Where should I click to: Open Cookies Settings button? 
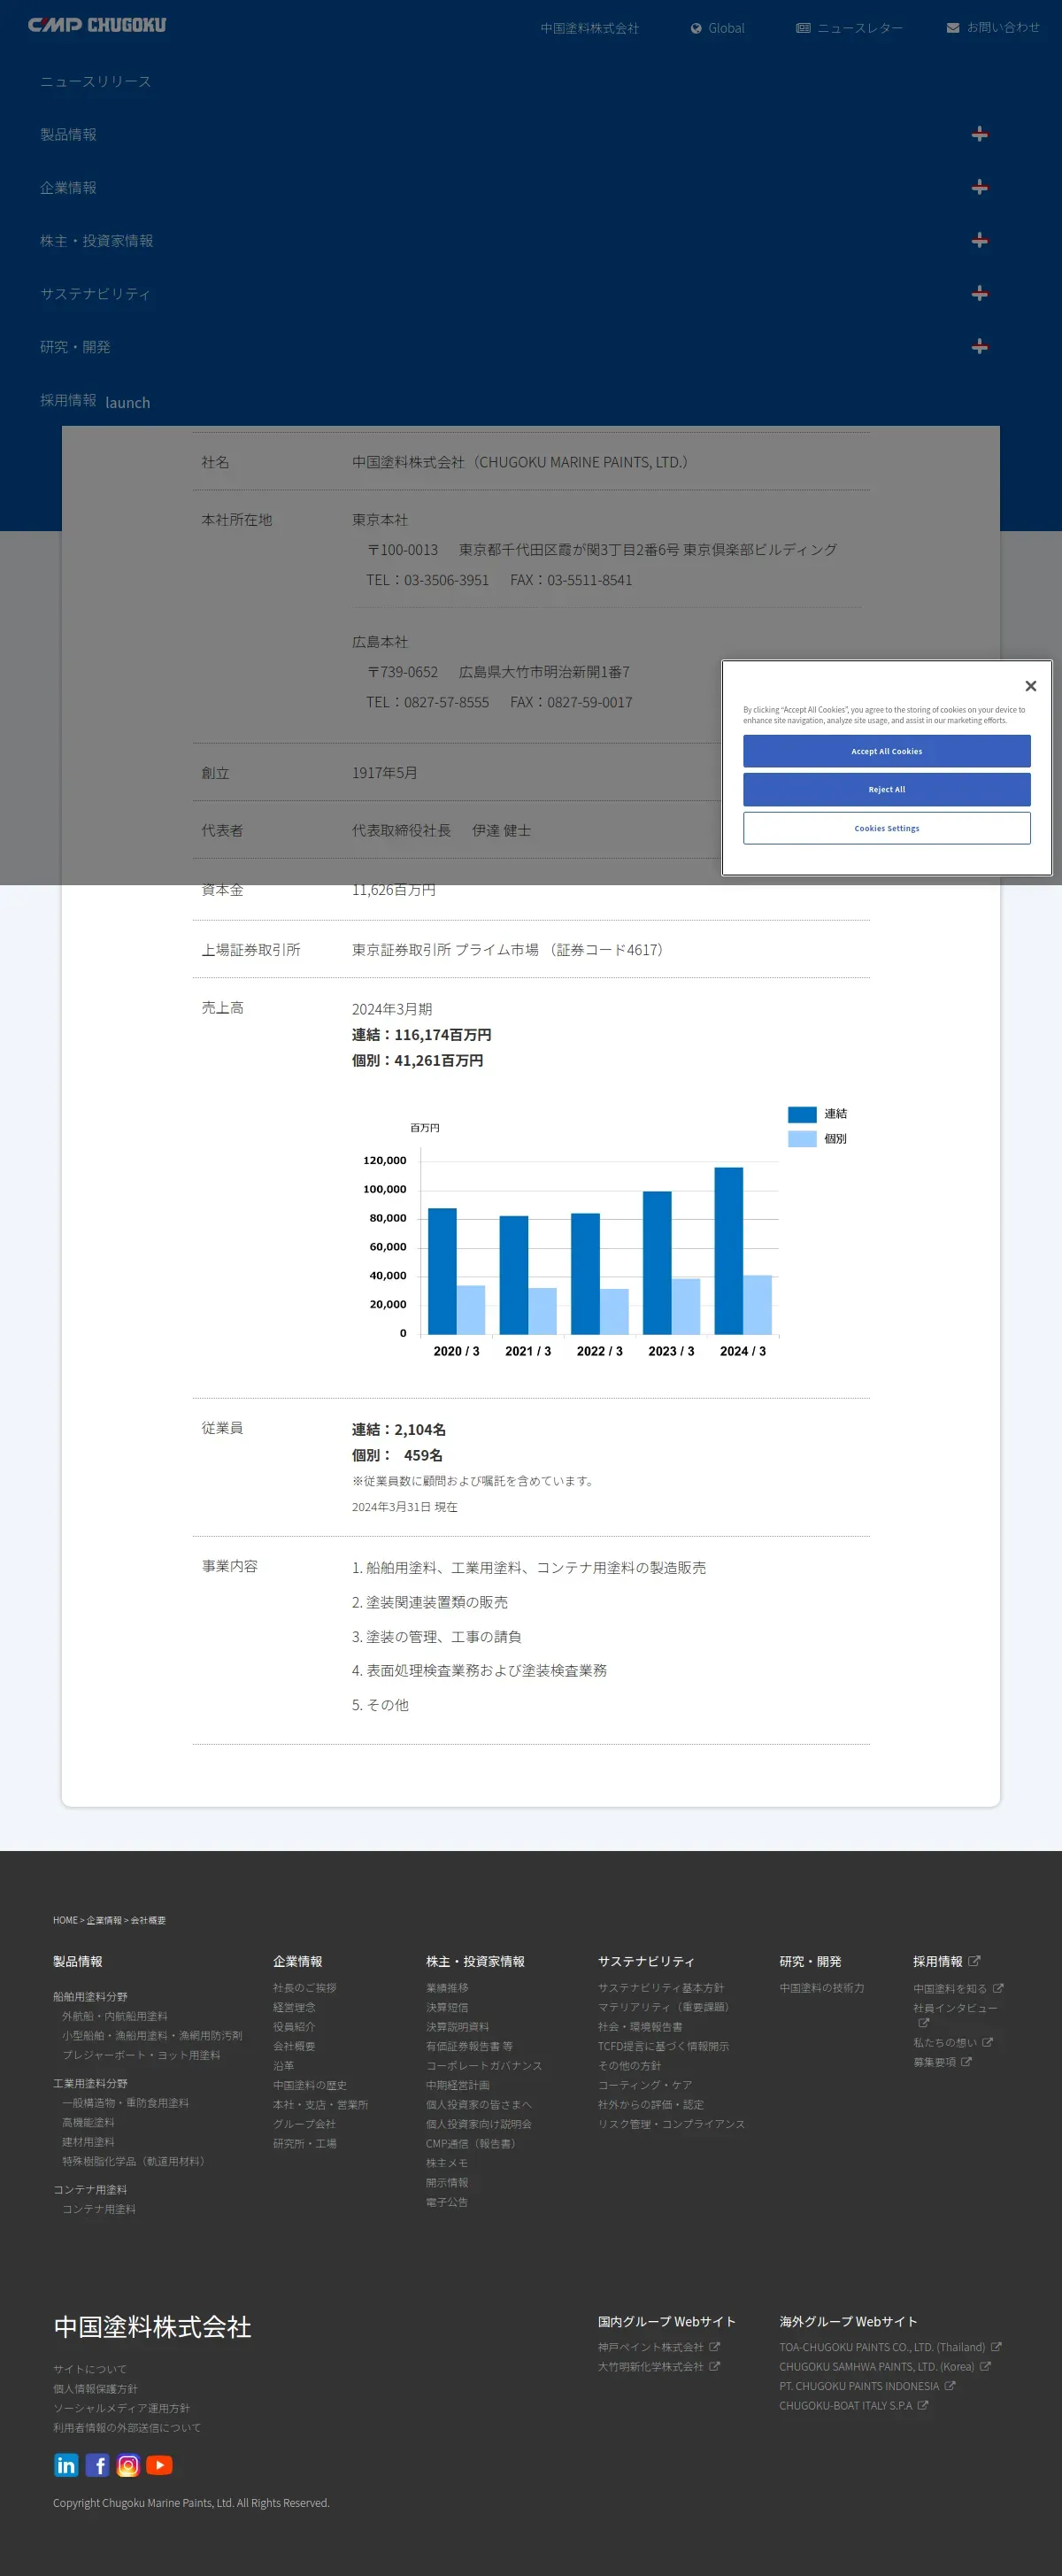tap(886, 828)
